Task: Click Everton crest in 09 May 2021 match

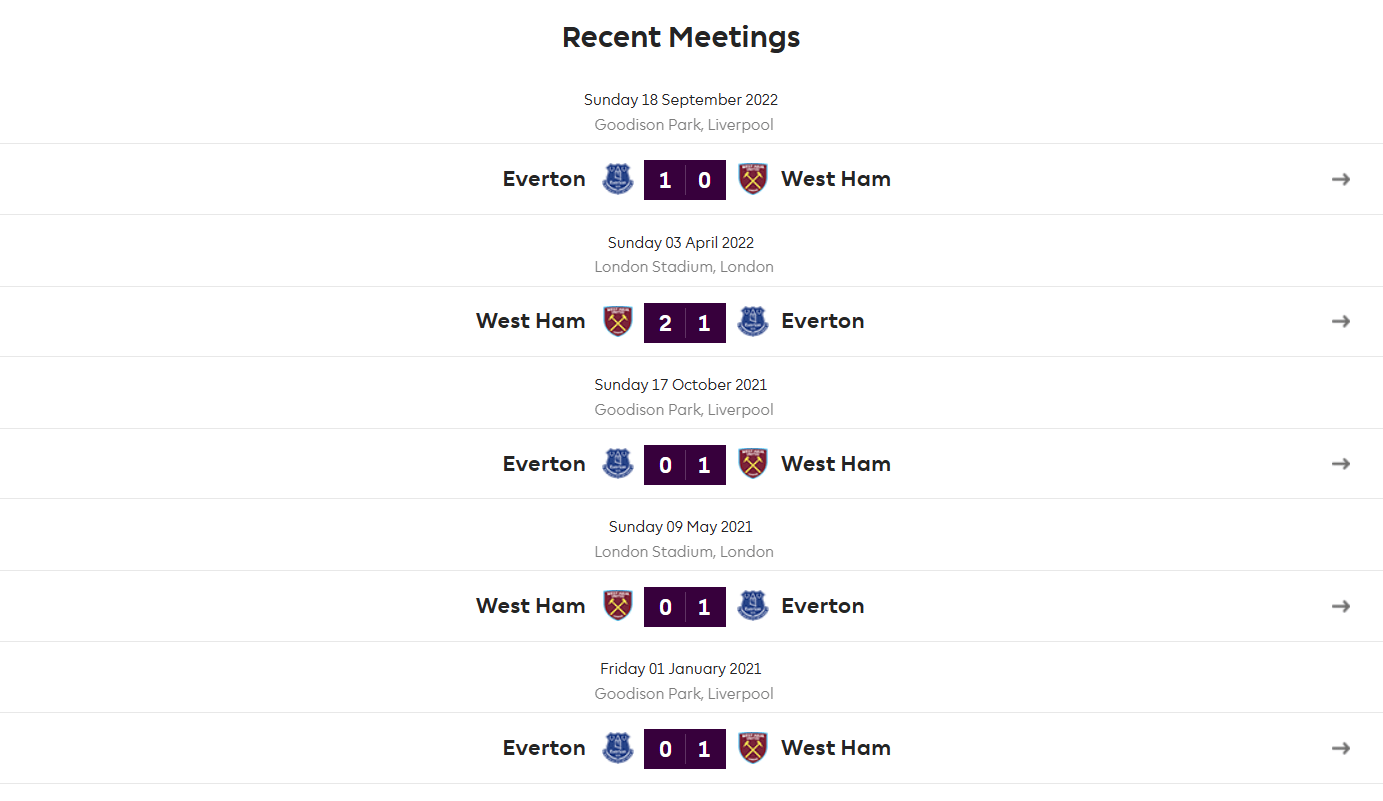Action: coord(753,606)
